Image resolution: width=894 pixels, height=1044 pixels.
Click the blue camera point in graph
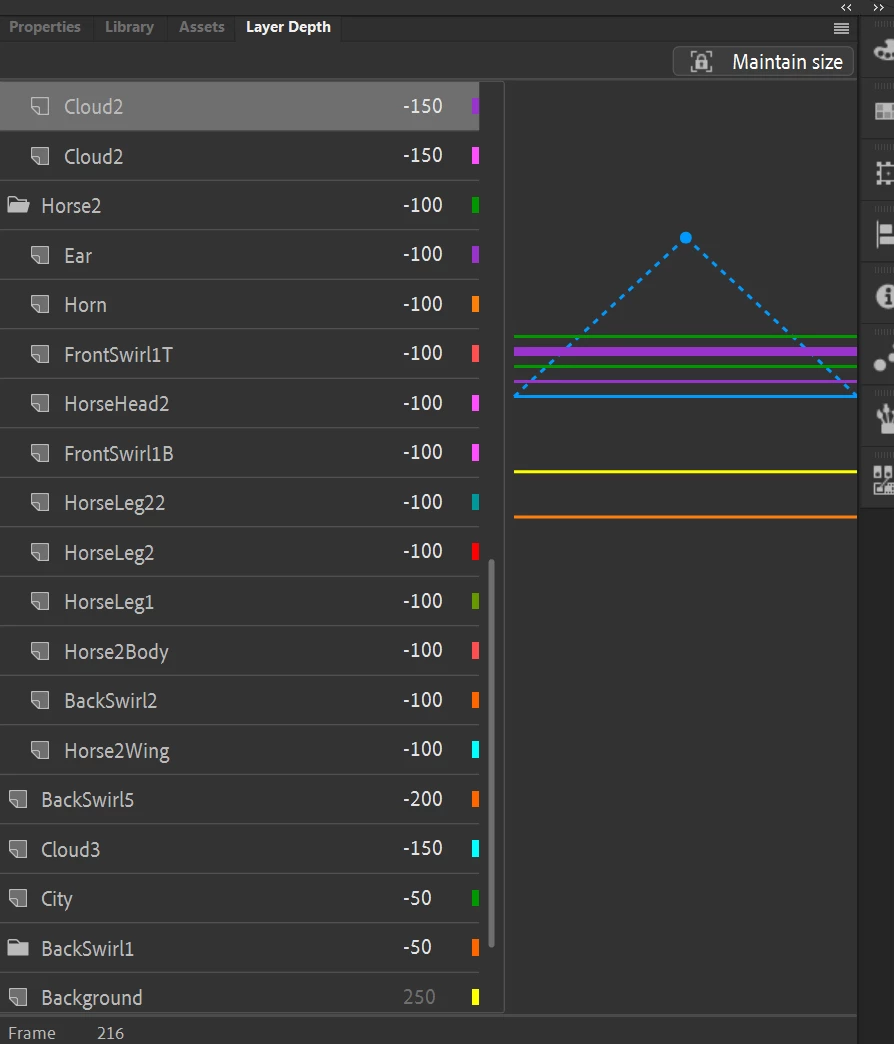point(686,238)
